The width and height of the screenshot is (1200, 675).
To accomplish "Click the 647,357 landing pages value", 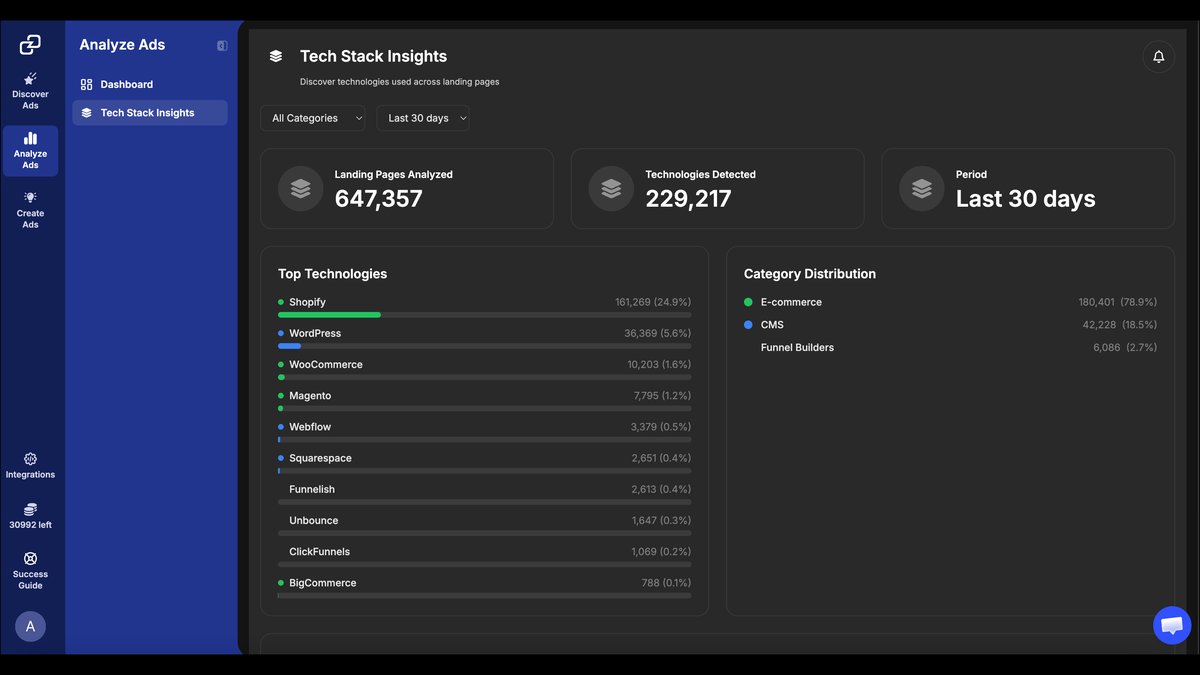I will coord(379,198).
